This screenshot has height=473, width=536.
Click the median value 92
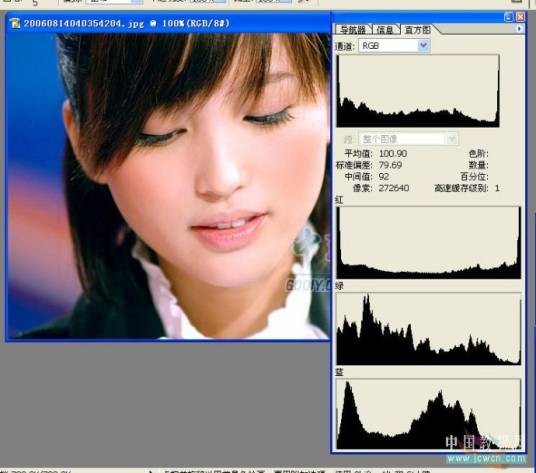click(384, 177)
